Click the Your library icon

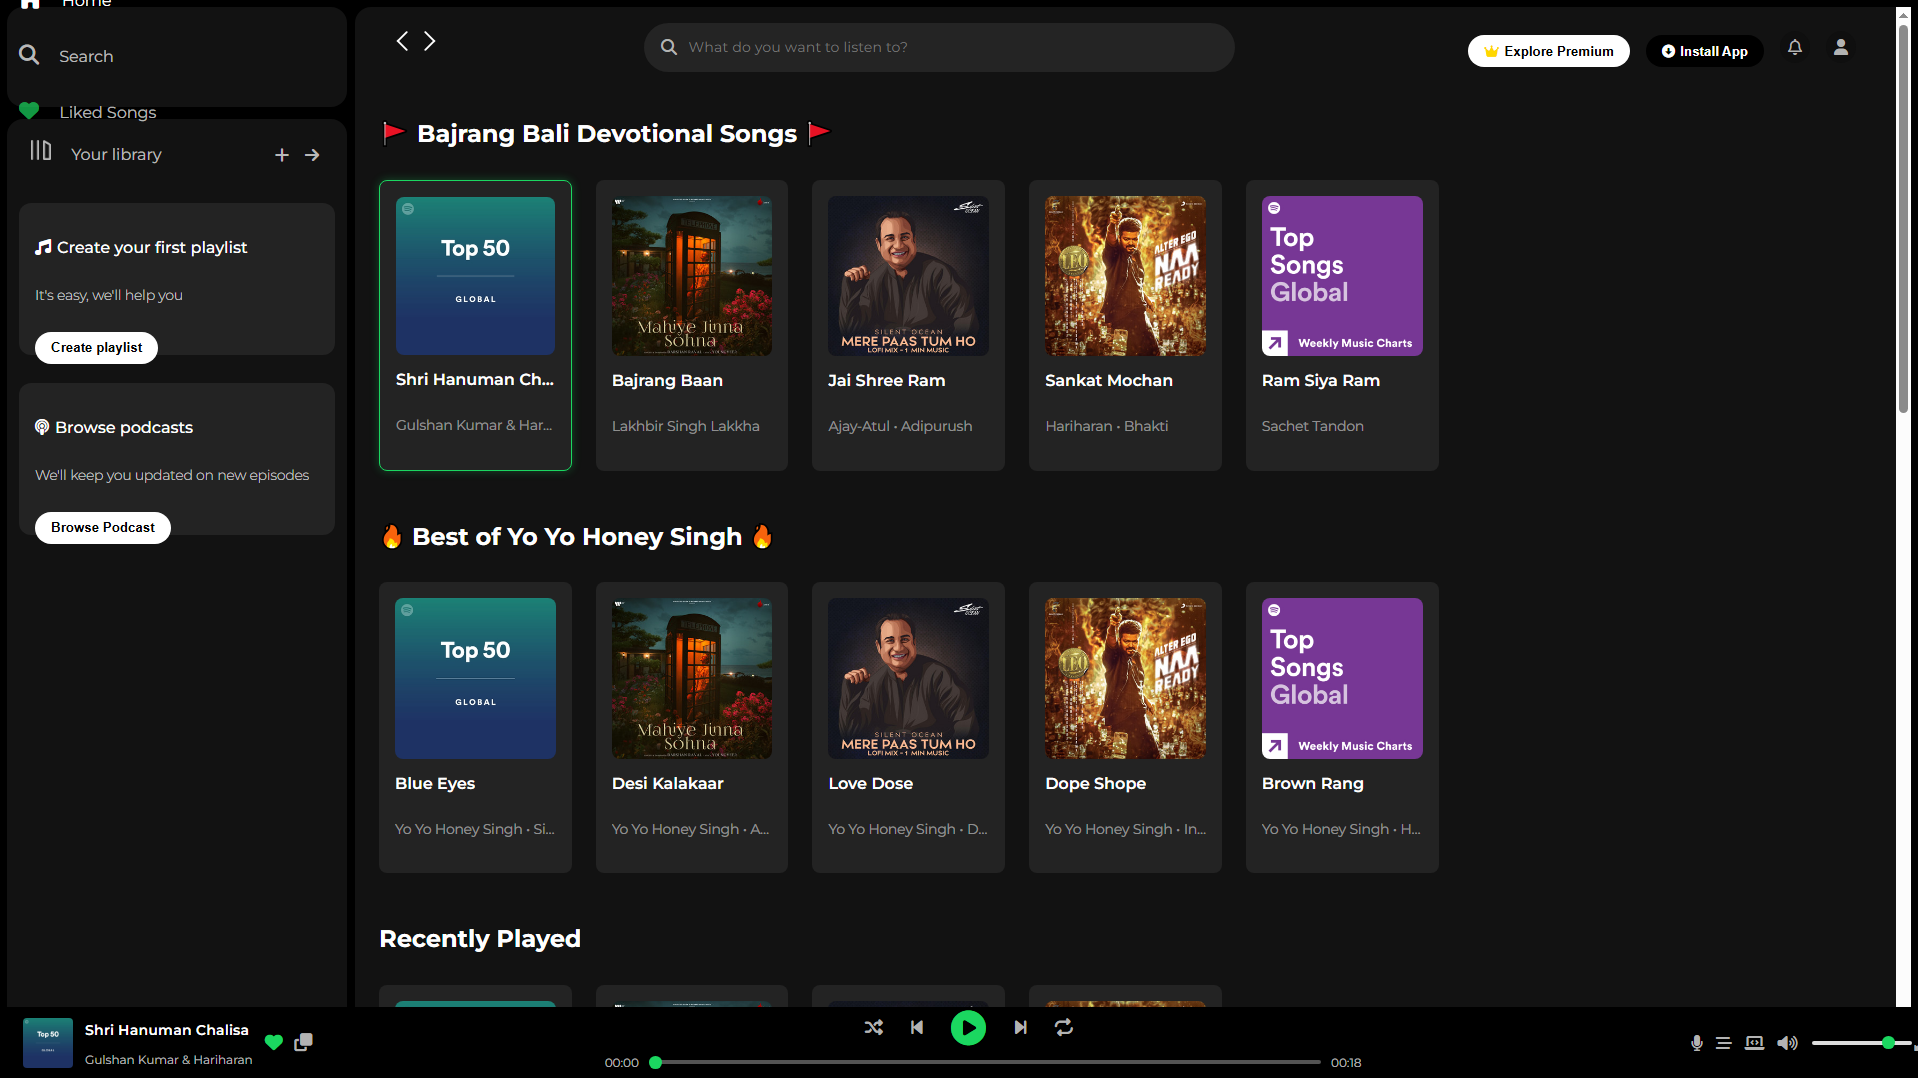(40, 150)
